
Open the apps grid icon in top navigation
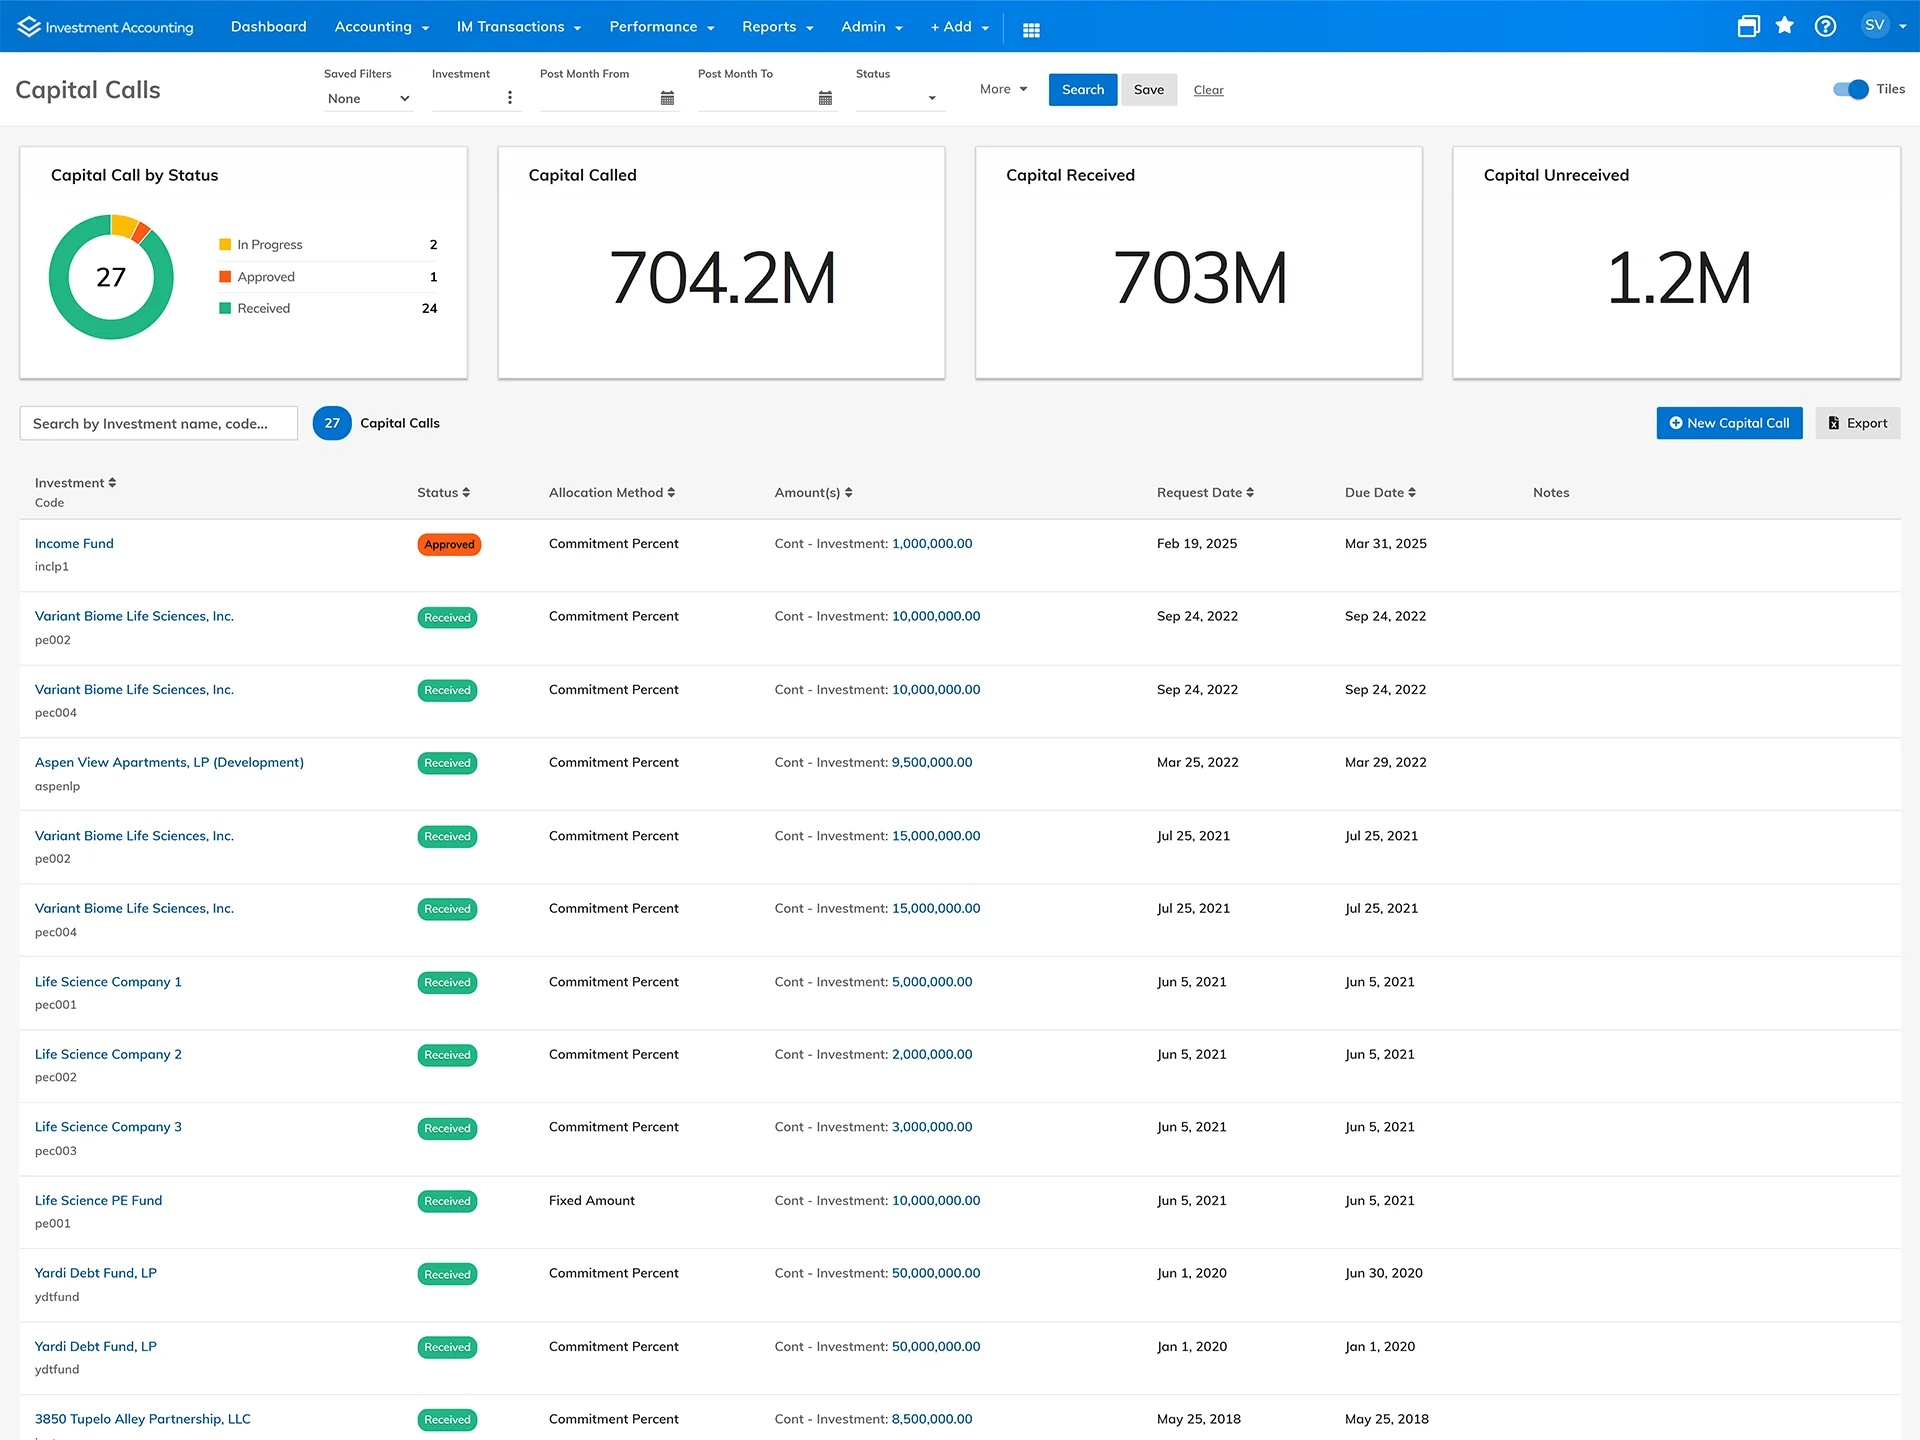(x=1031, y=29)
